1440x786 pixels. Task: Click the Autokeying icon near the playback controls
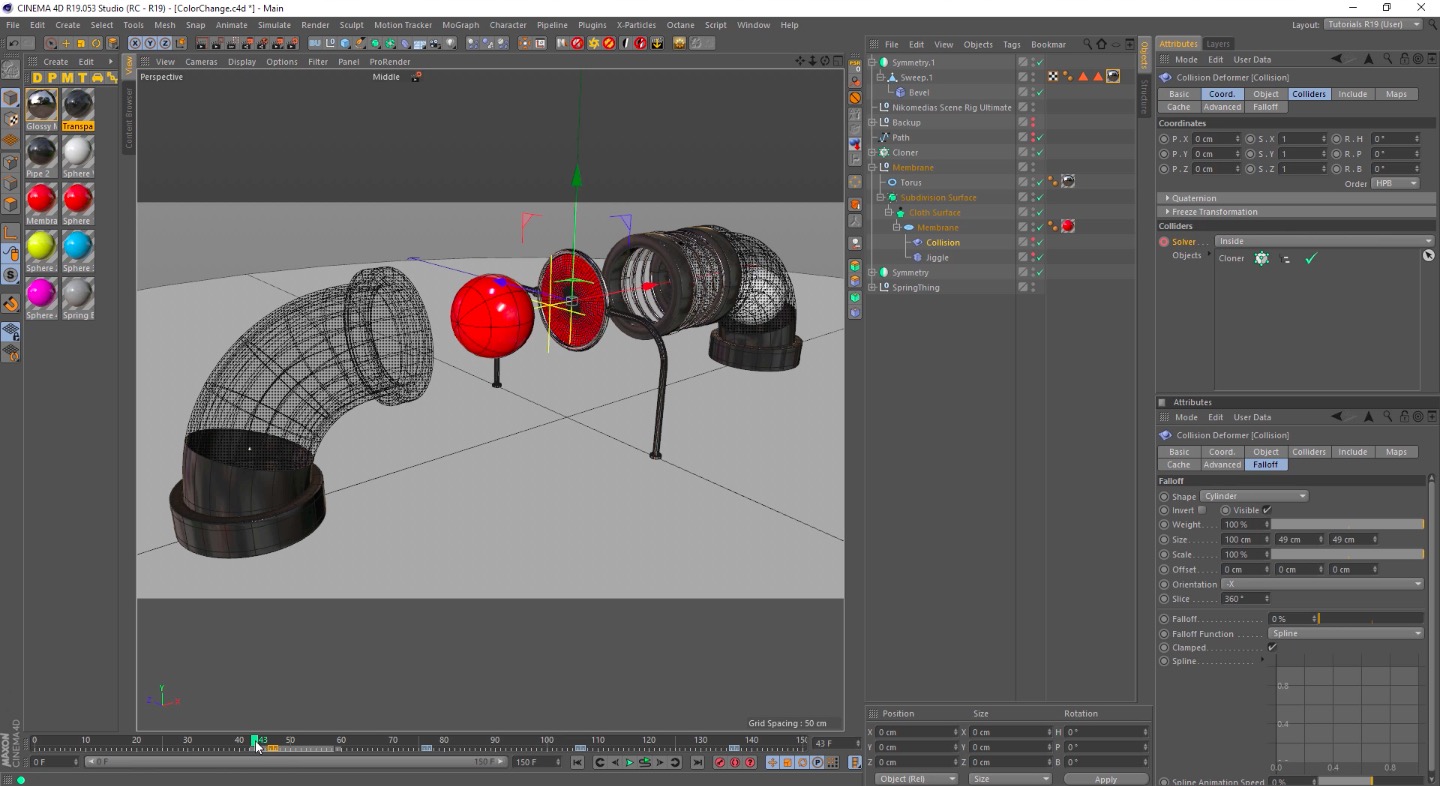[x=735, y=762]
